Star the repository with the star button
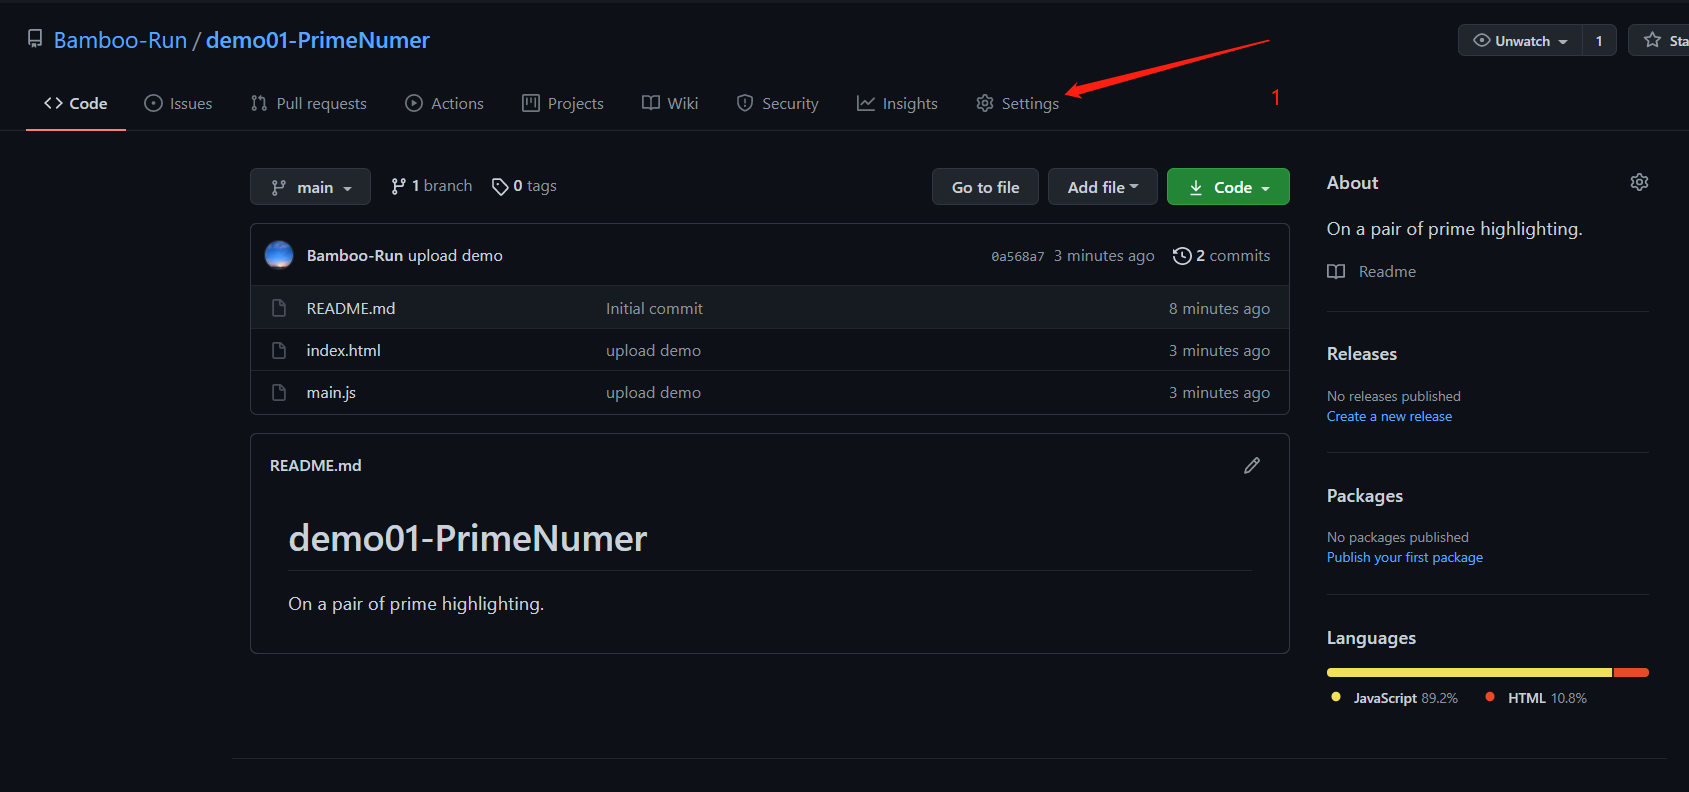The width and height of the screenshot is (1689, 792). 1659,40
